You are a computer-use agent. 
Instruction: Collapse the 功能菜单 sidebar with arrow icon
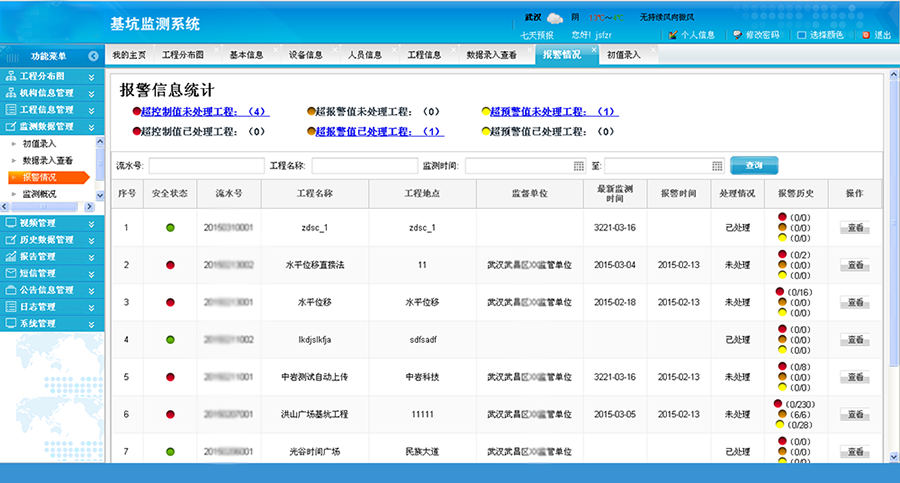(93, 56)
